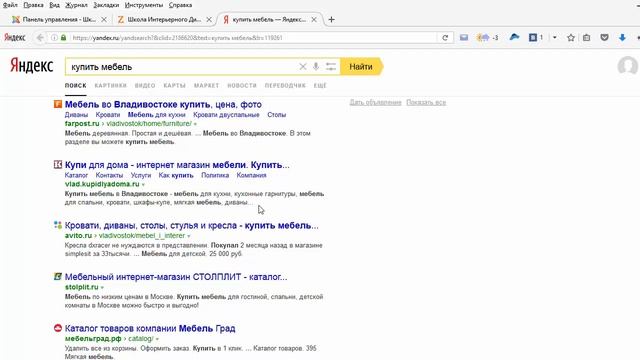The image size is (640, 360).
Task: Click the СТОЛПЛИТ result favicon
Action: tap(58, 276)
